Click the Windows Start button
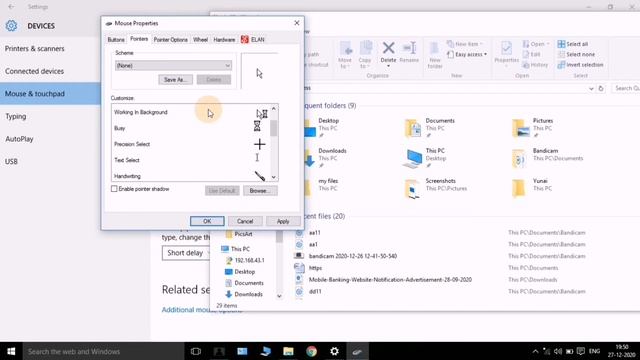Image resolution: width=640 pixels, height=360 pixels. (x=11, y=351)
